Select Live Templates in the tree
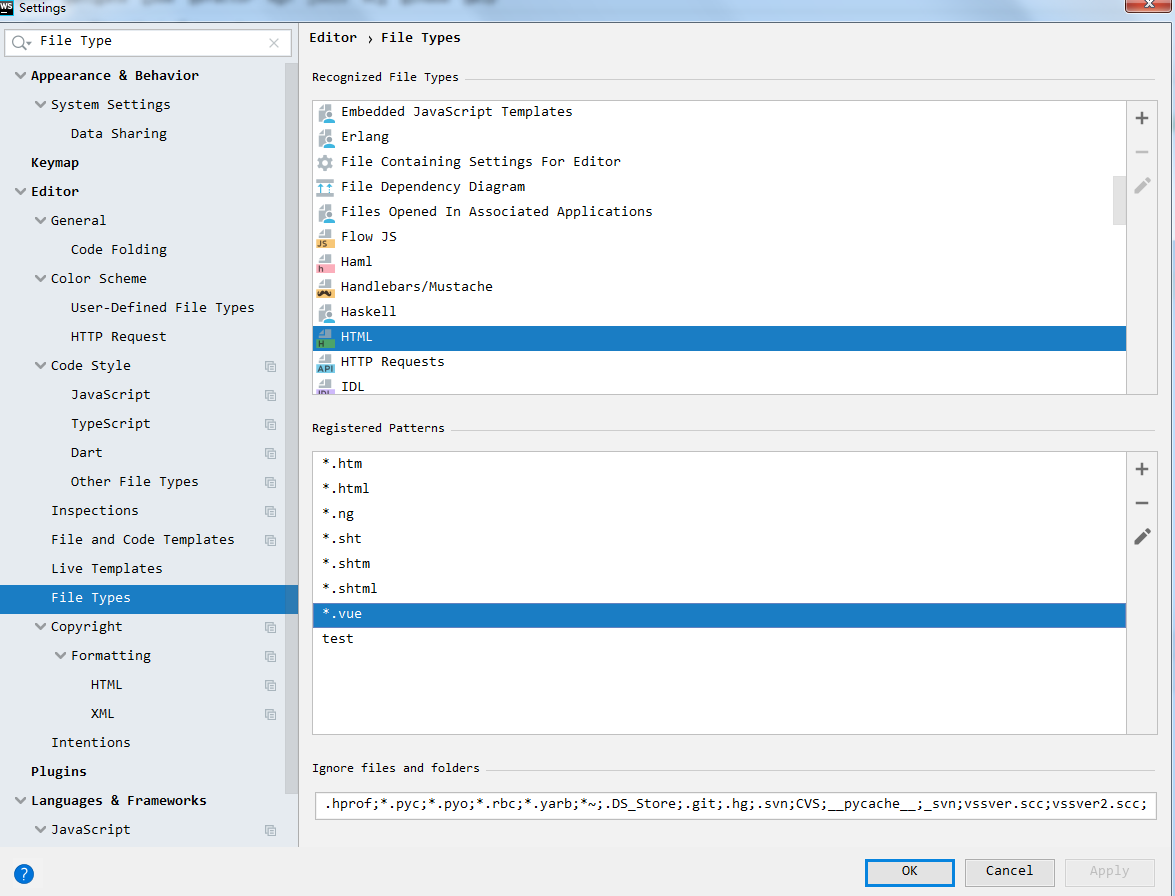1175x896 pixels. (106, 569)
